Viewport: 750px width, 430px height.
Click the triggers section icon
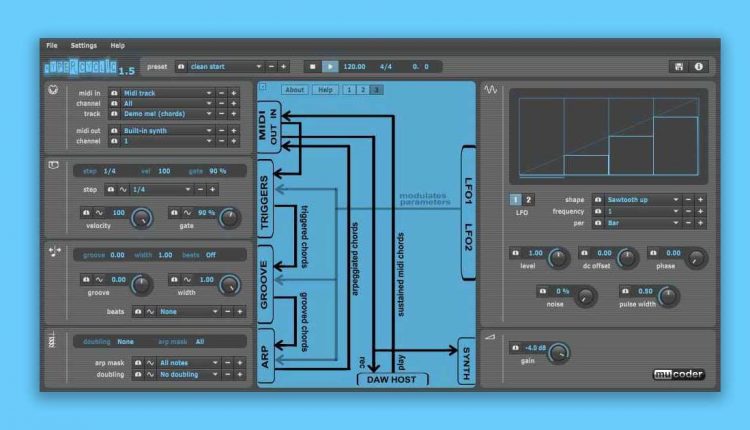pos(53,165)
